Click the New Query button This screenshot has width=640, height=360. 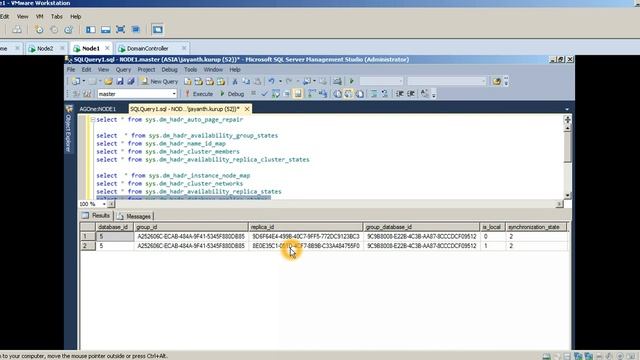[x=160, y=82]
